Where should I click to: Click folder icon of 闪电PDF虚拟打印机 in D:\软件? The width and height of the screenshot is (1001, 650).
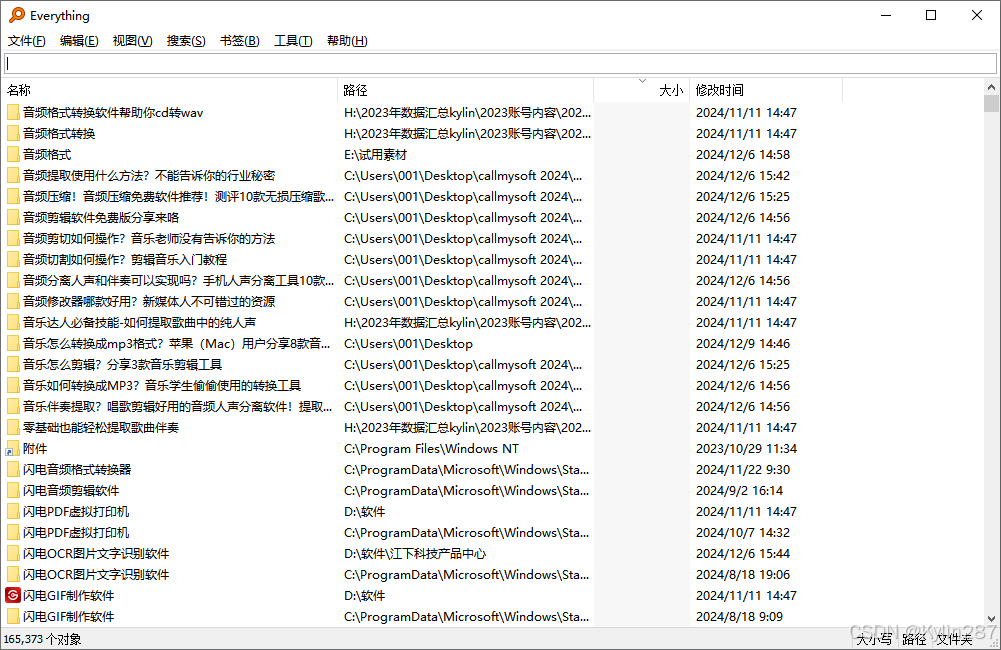click(x=13, y=512)
